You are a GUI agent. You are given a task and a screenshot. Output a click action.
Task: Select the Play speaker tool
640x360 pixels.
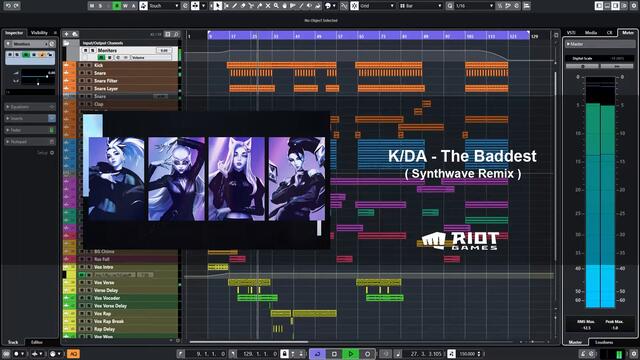coord(309,6)
